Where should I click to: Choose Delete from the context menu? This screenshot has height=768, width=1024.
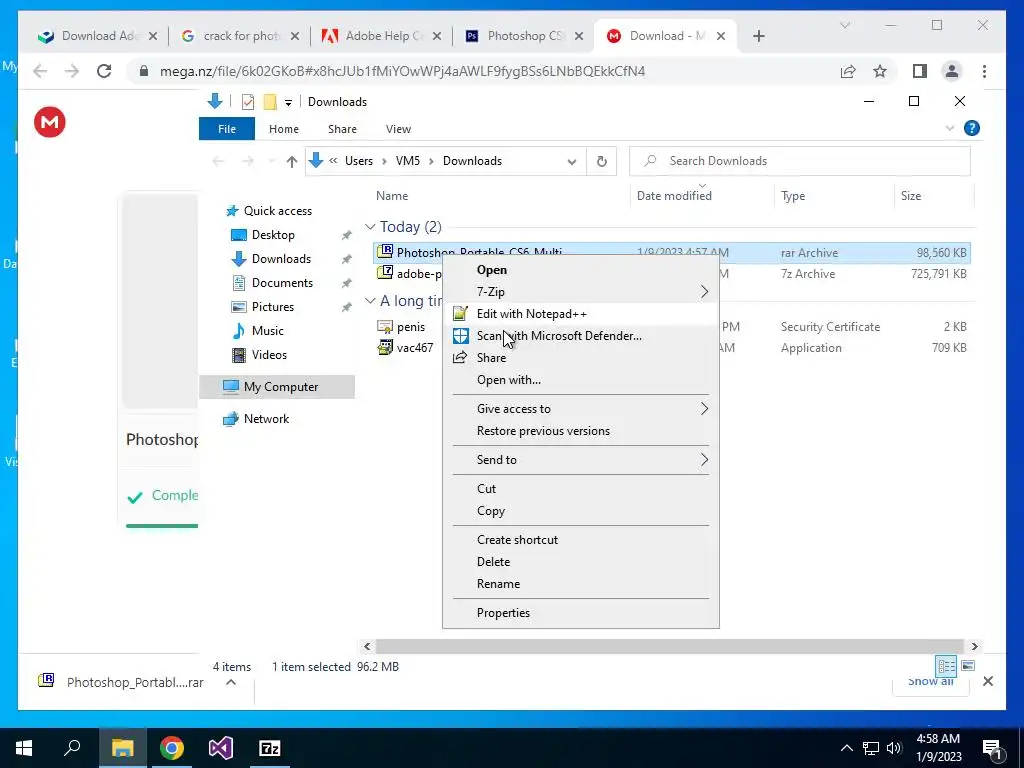tap(581, 562)
